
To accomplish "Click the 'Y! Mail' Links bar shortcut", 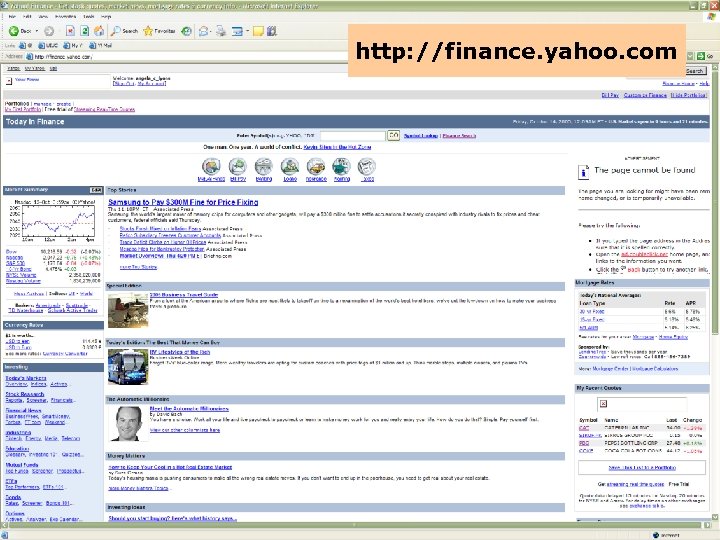I will click(101, 45).
